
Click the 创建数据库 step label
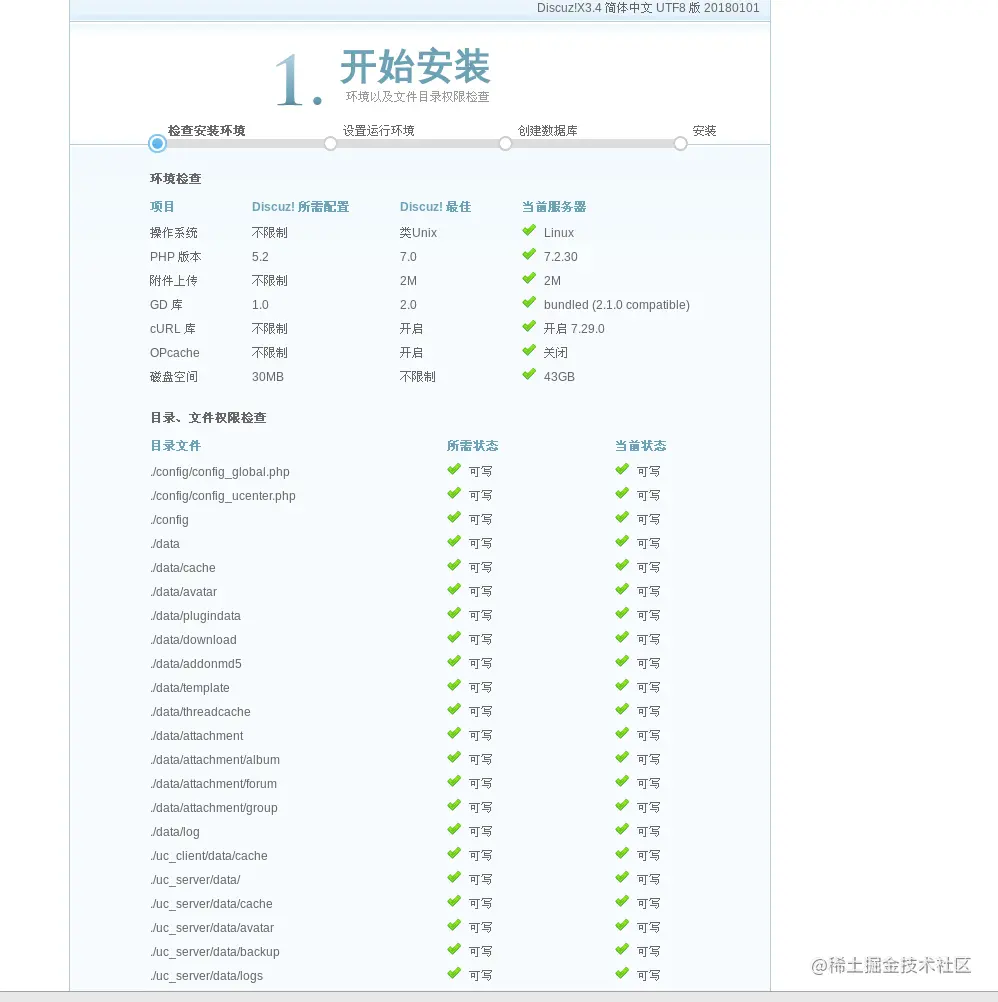pos(548,130)
